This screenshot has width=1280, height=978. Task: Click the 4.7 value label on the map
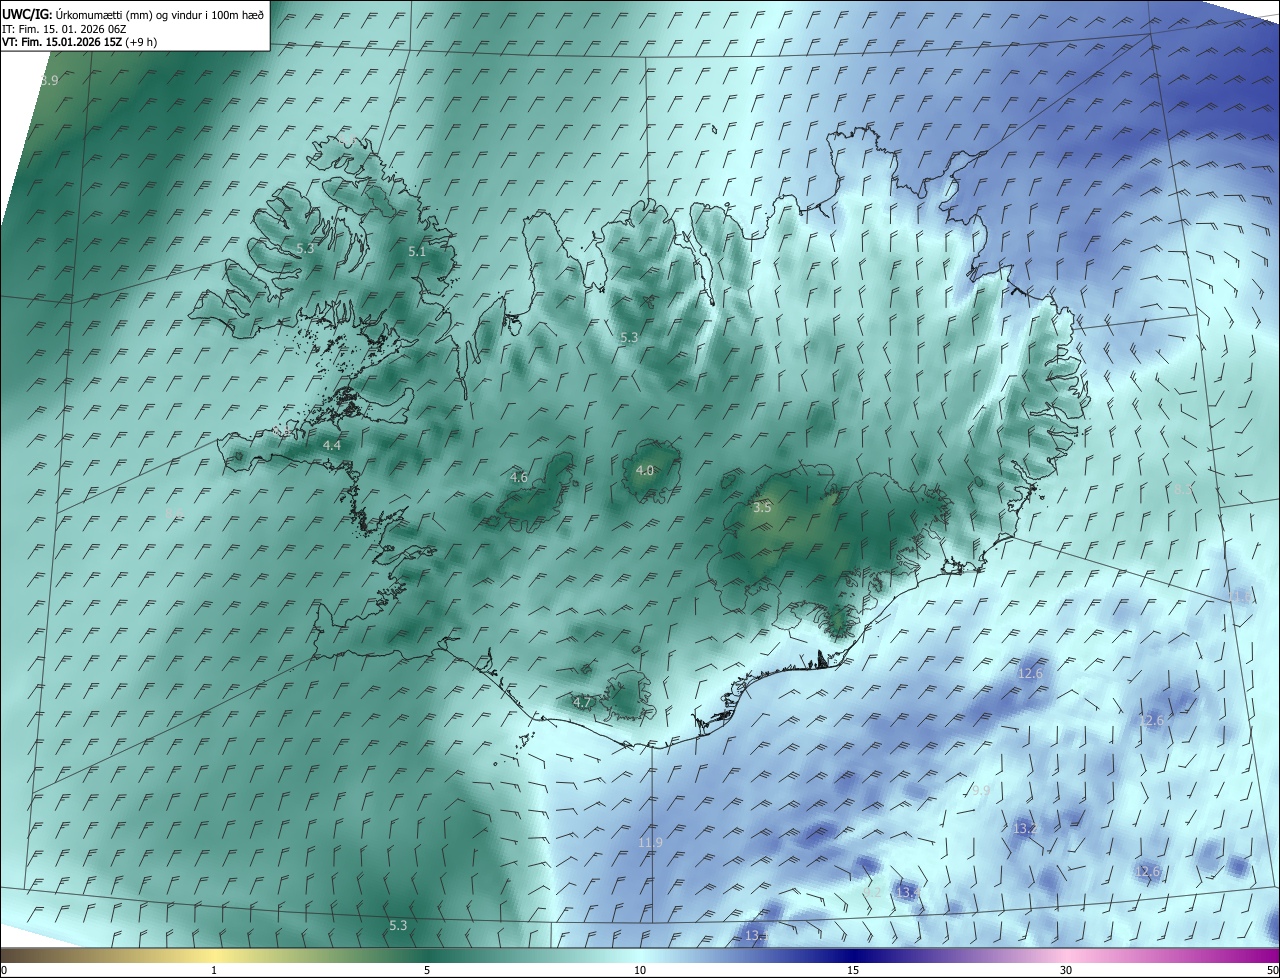click(582, 703)
